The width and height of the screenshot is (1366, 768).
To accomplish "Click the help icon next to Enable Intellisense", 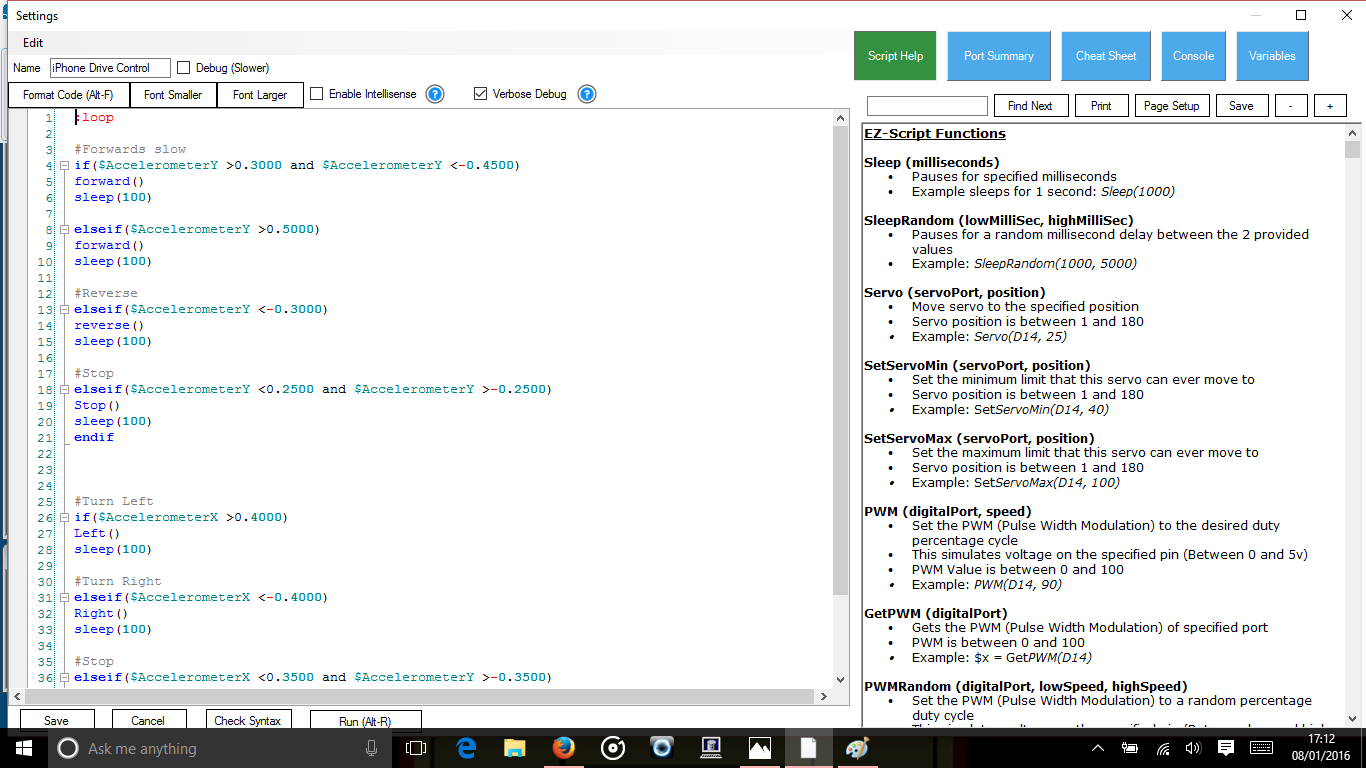I will 434,94.
